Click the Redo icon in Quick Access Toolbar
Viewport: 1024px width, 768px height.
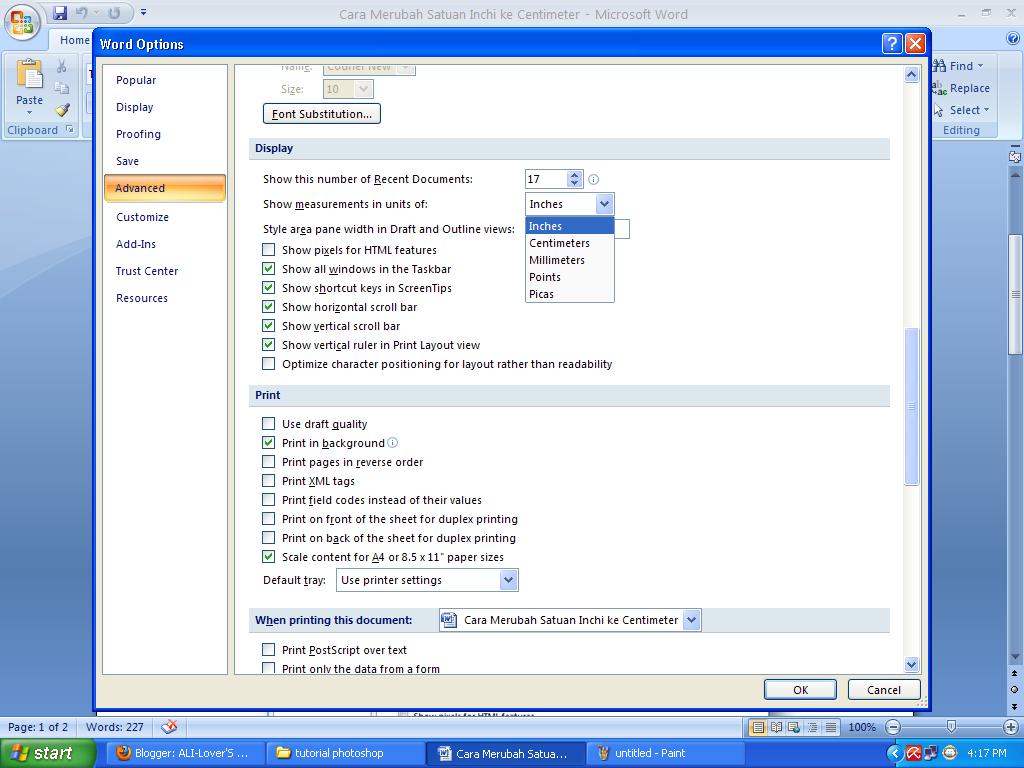pyautogui.click(x=114, y=13)
